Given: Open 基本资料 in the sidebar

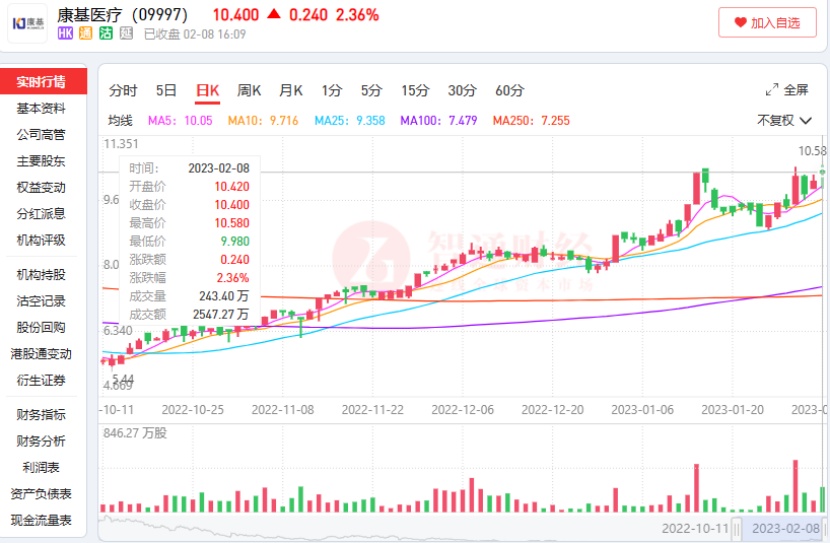Looking at the screenshot, I should coord(41,108).
